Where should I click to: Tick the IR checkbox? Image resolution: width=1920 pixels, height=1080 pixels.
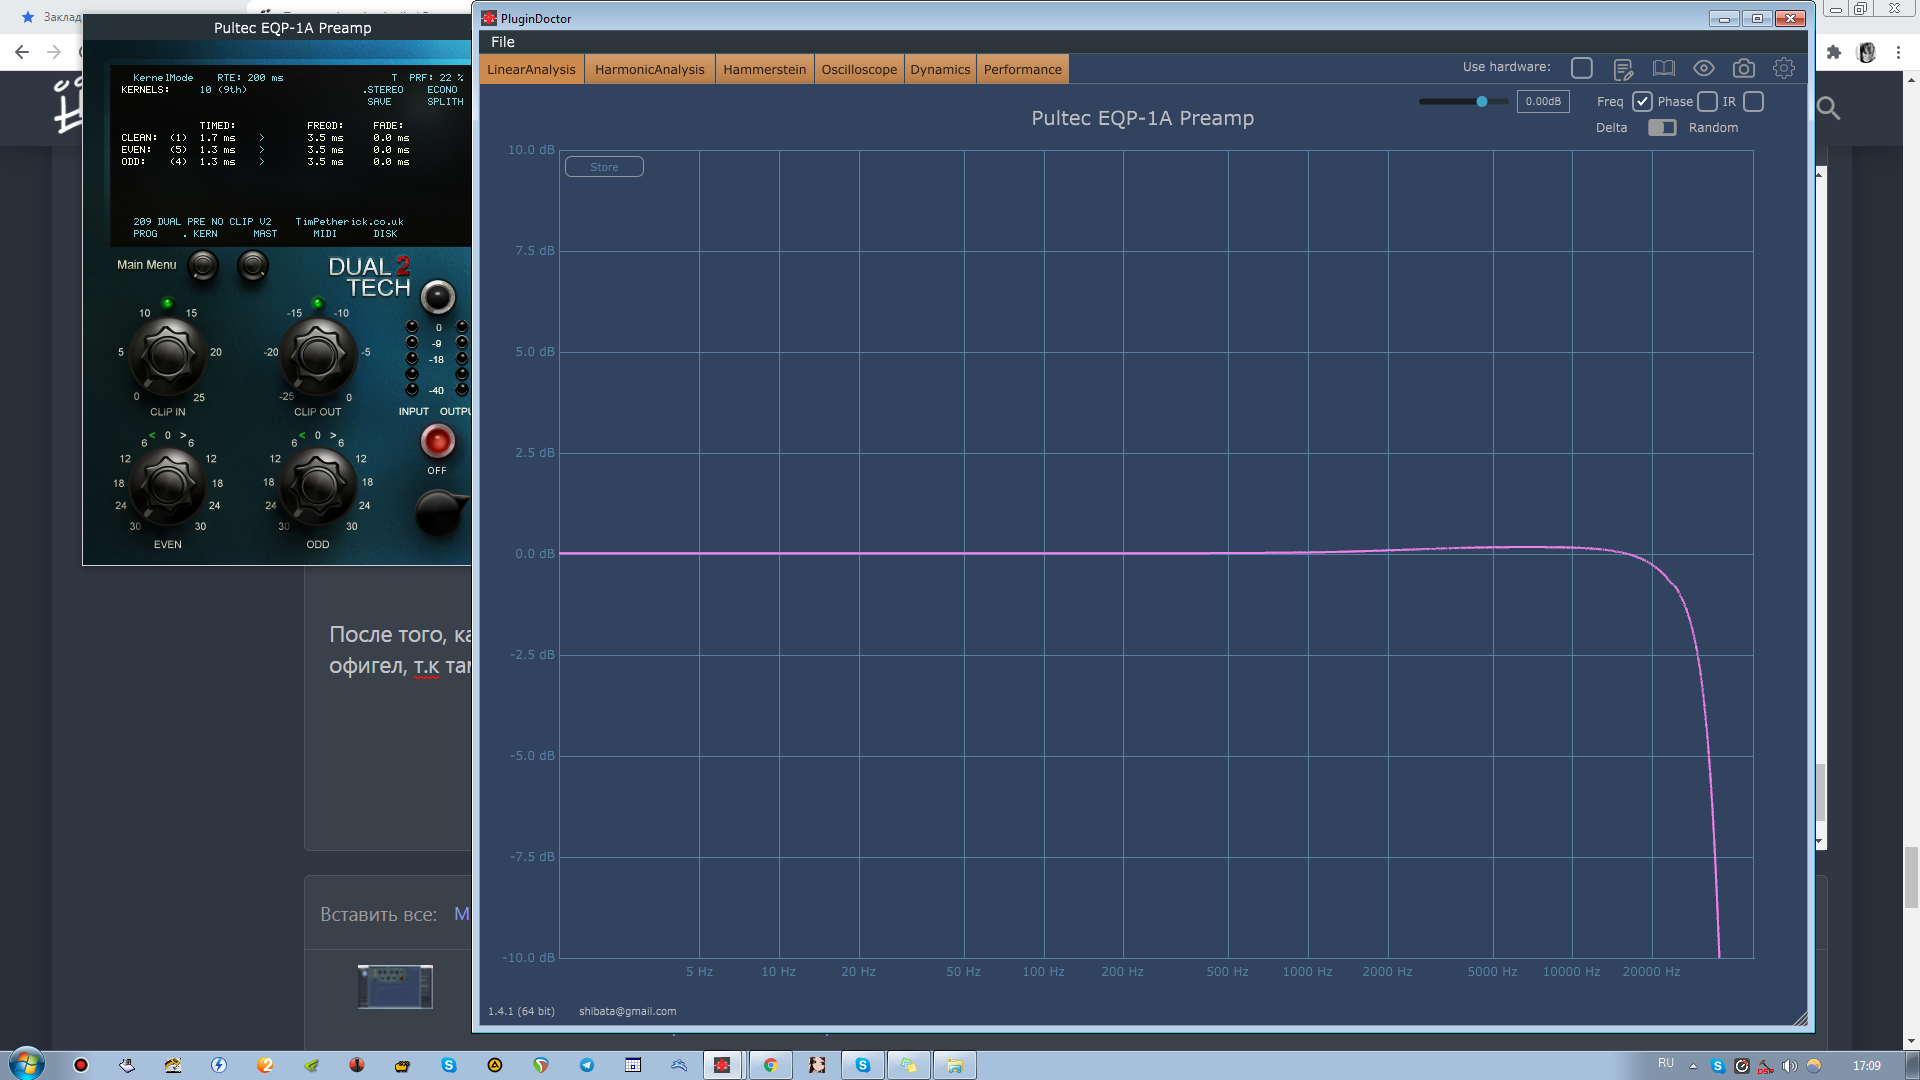click(1753, 101)
